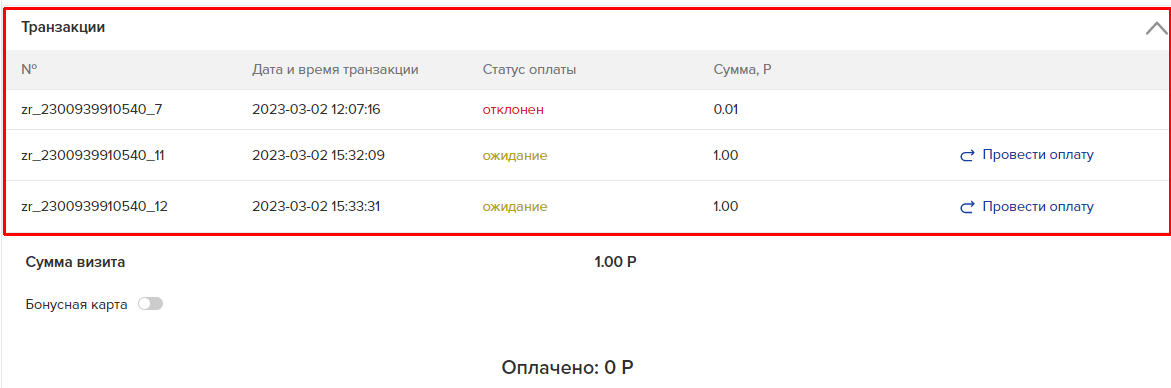This screenshot has width=1171, height=388.
Task: Click the Сумма, Р column header
Action: click(x=742, y=70)
